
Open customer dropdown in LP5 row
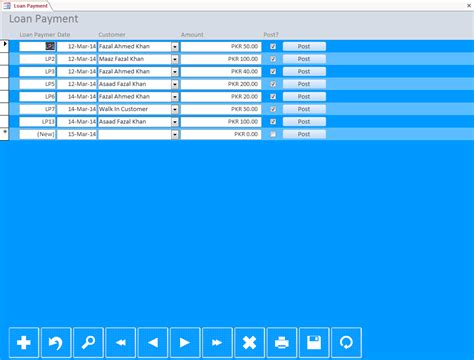(x=175, y=84)
